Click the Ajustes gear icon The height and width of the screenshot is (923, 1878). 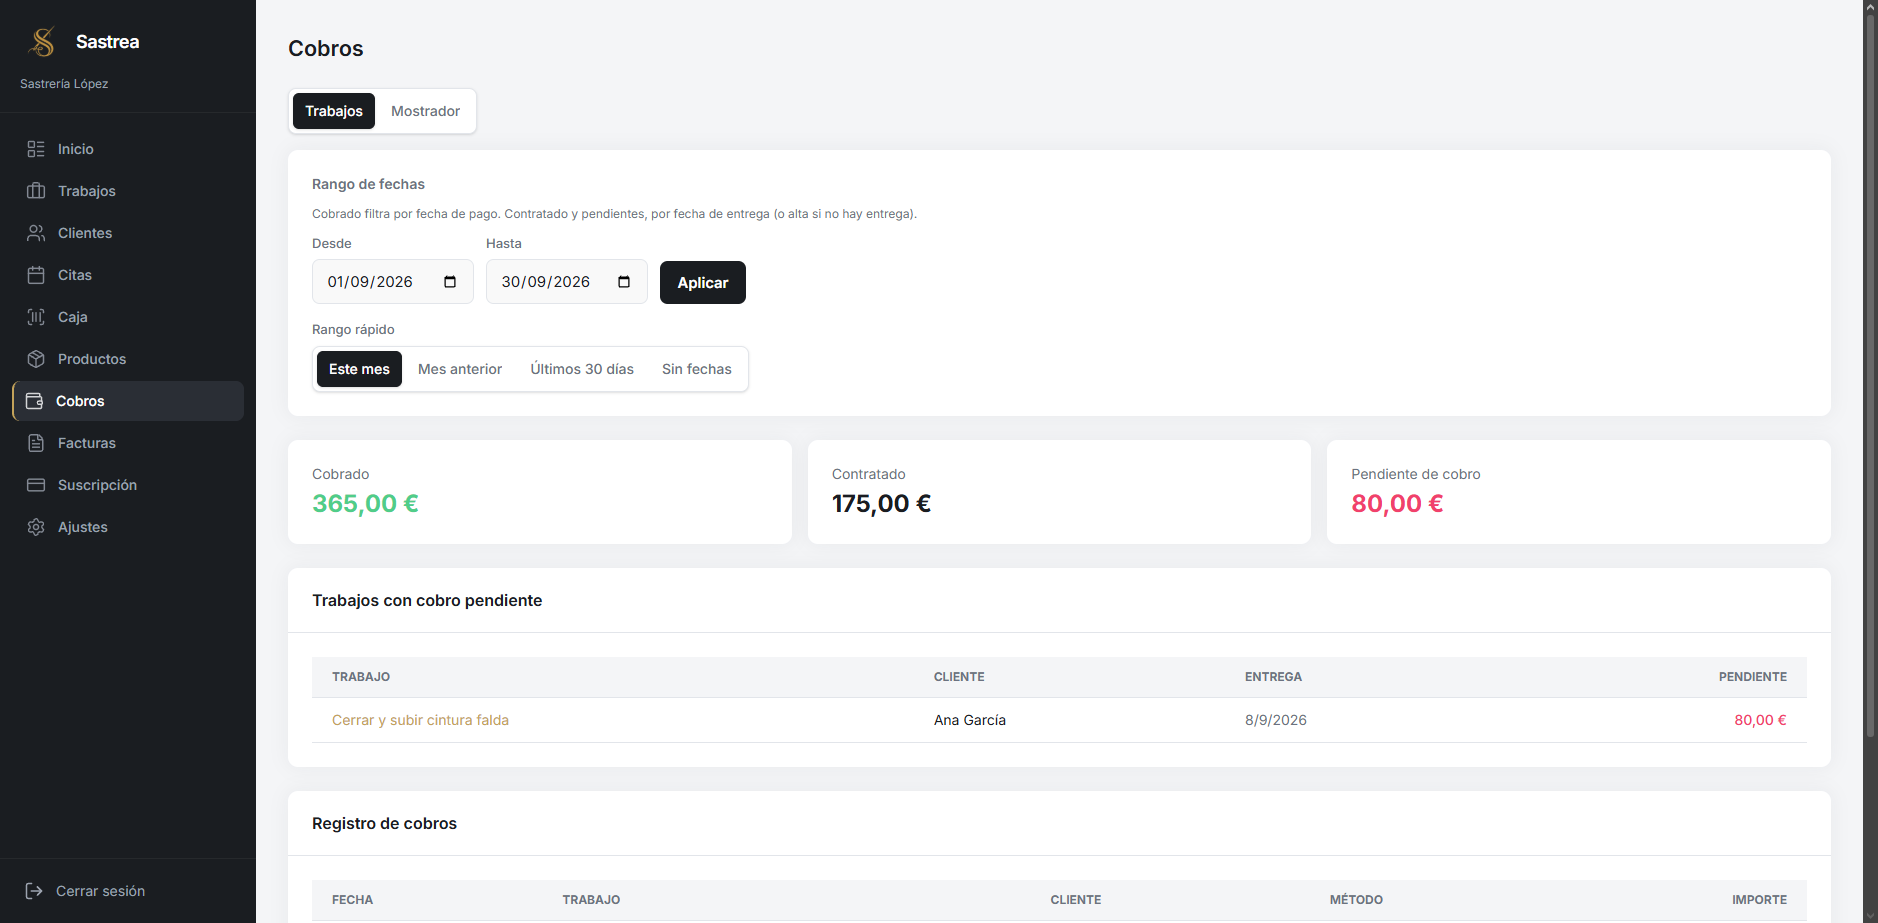click(36, 527)
